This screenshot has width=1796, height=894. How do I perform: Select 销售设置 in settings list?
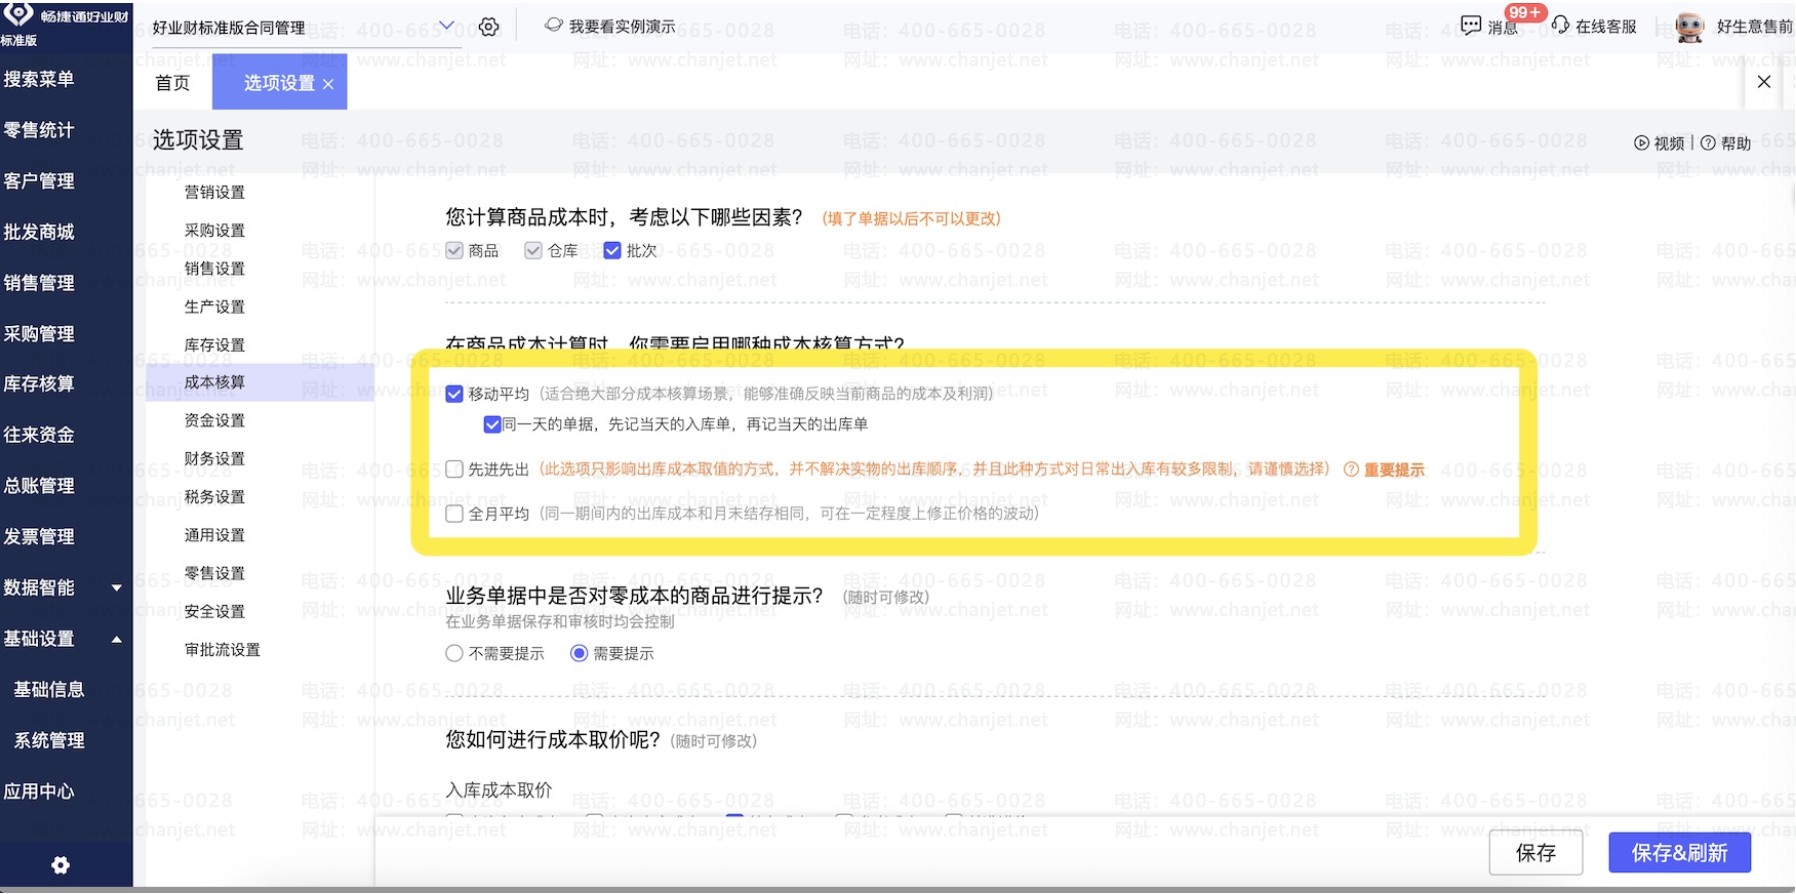[214, 268]
